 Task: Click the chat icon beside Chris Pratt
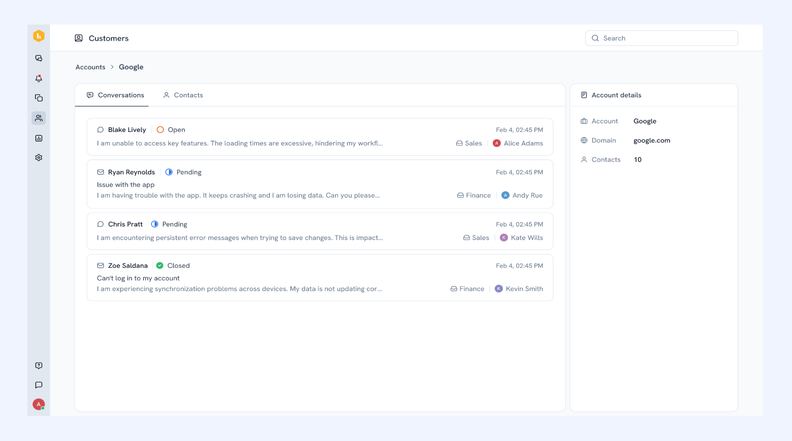click(100, 224)
